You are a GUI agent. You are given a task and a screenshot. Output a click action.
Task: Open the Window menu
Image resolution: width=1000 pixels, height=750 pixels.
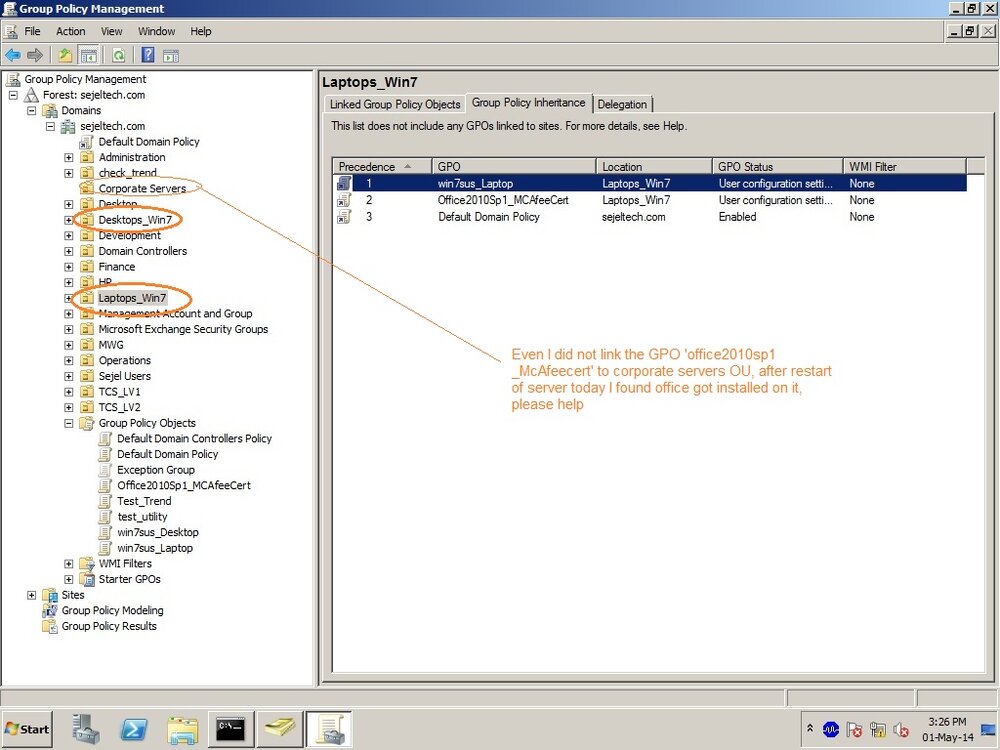click(x=156, y=31)
